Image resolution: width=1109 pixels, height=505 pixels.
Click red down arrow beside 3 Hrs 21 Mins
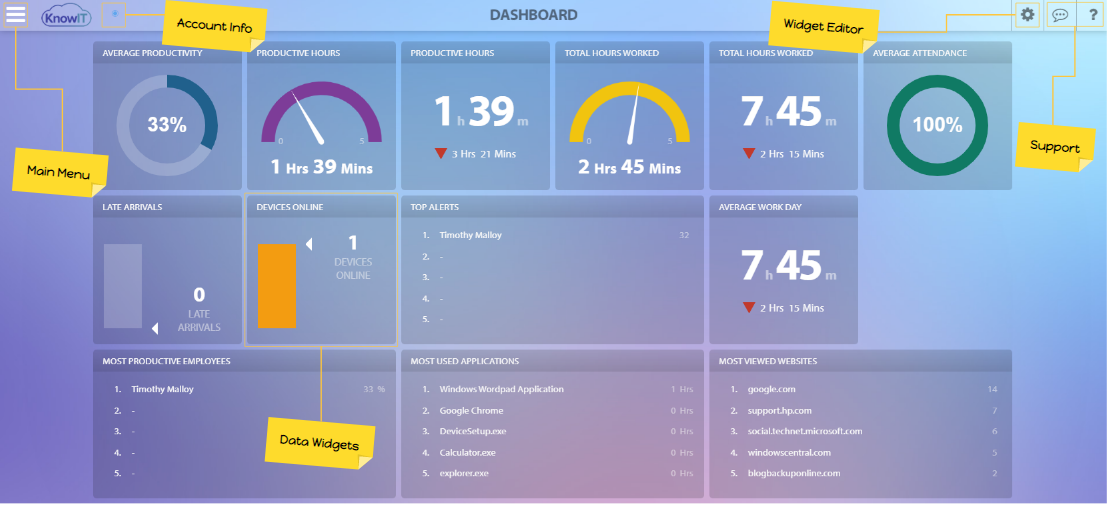tap(441, 153)
